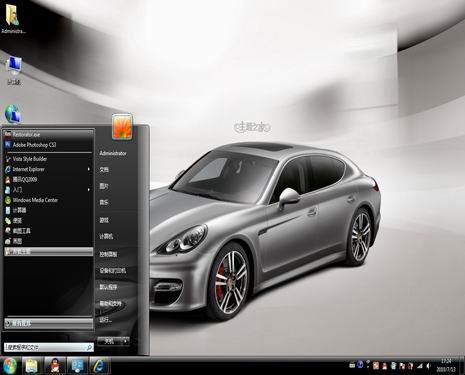This screenshot has height=375, width=465.
Task: Open 运行... run dialog link
Action: click(x=105, y=320)
